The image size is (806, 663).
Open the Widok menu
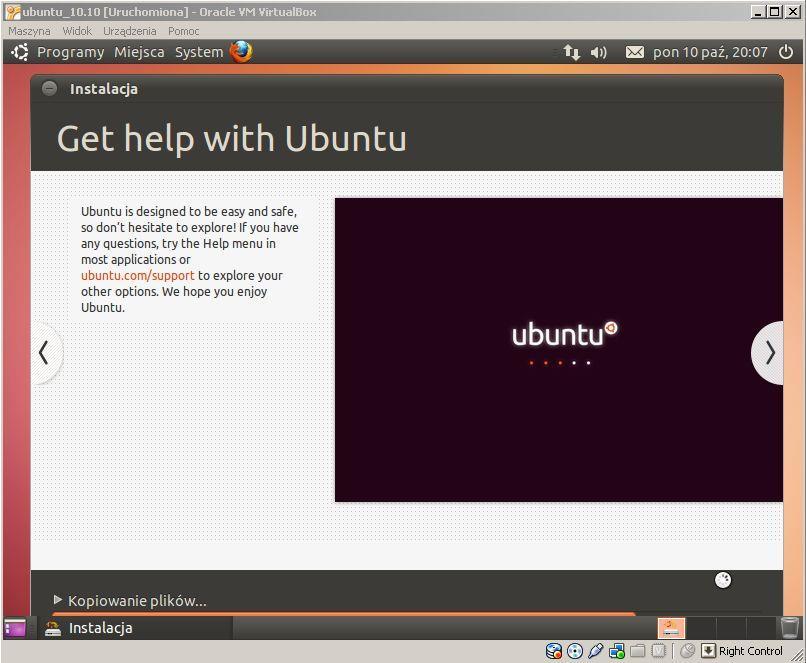(x=77, y=31)
